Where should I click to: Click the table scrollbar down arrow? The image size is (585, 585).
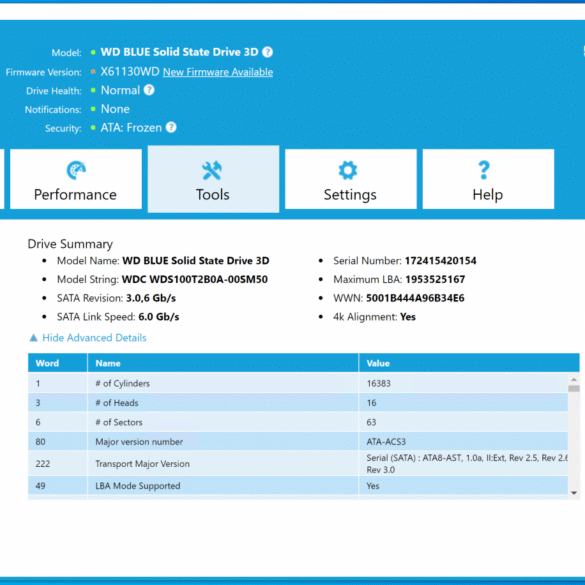point(574,493)
